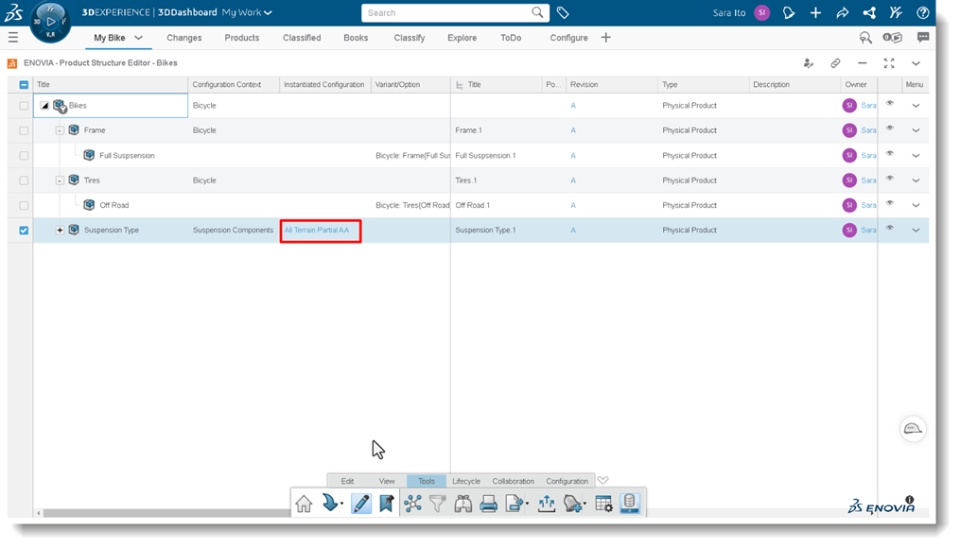Toggle eye visibility for Bikes row
This screenshot has height=548, width=960.
click(890, 103)
